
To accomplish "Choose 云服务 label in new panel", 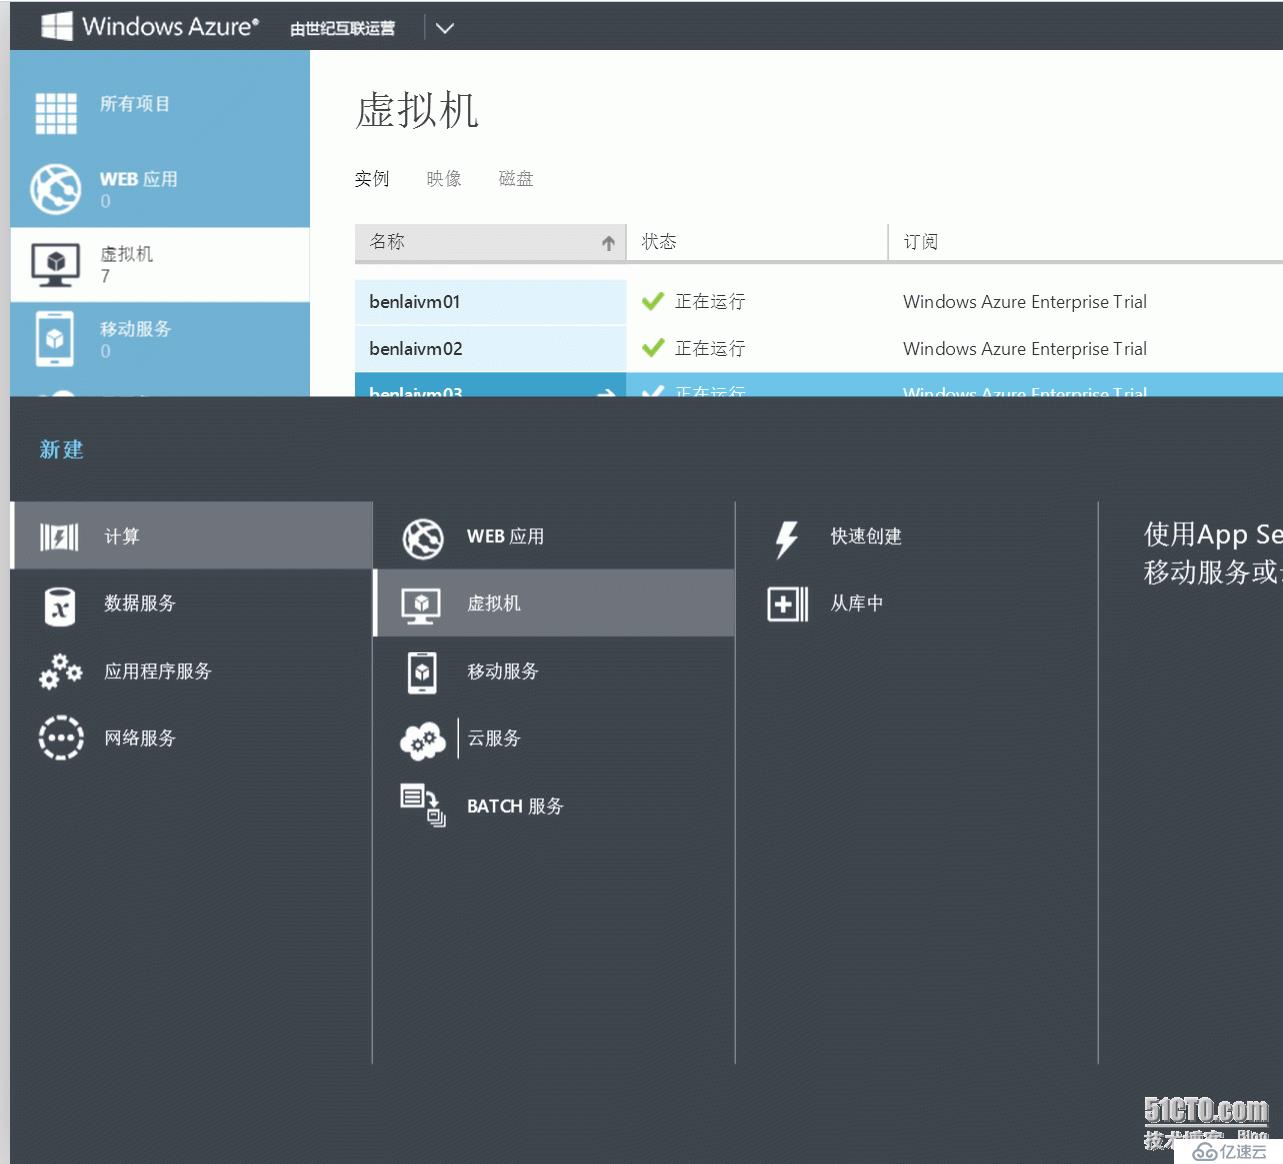I will pos(494,738).
